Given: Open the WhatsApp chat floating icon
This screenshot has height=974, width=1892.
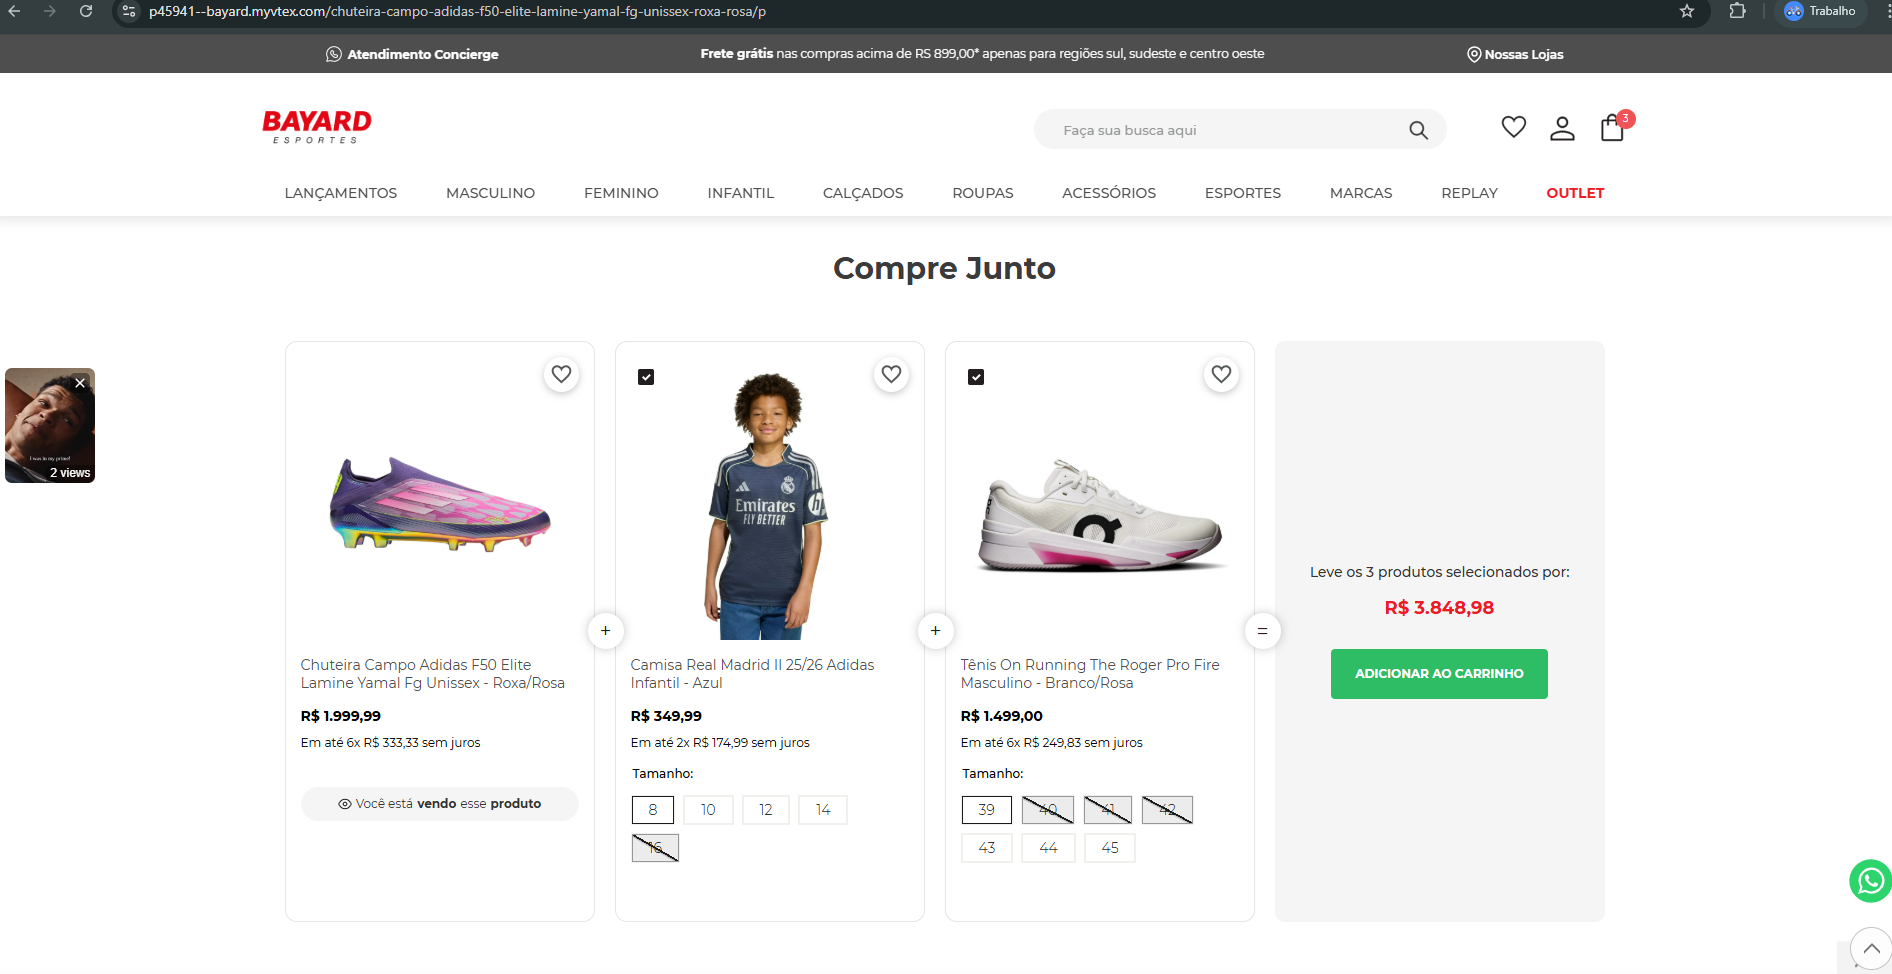Looking at the screenshot, I should click(1870, 881).
